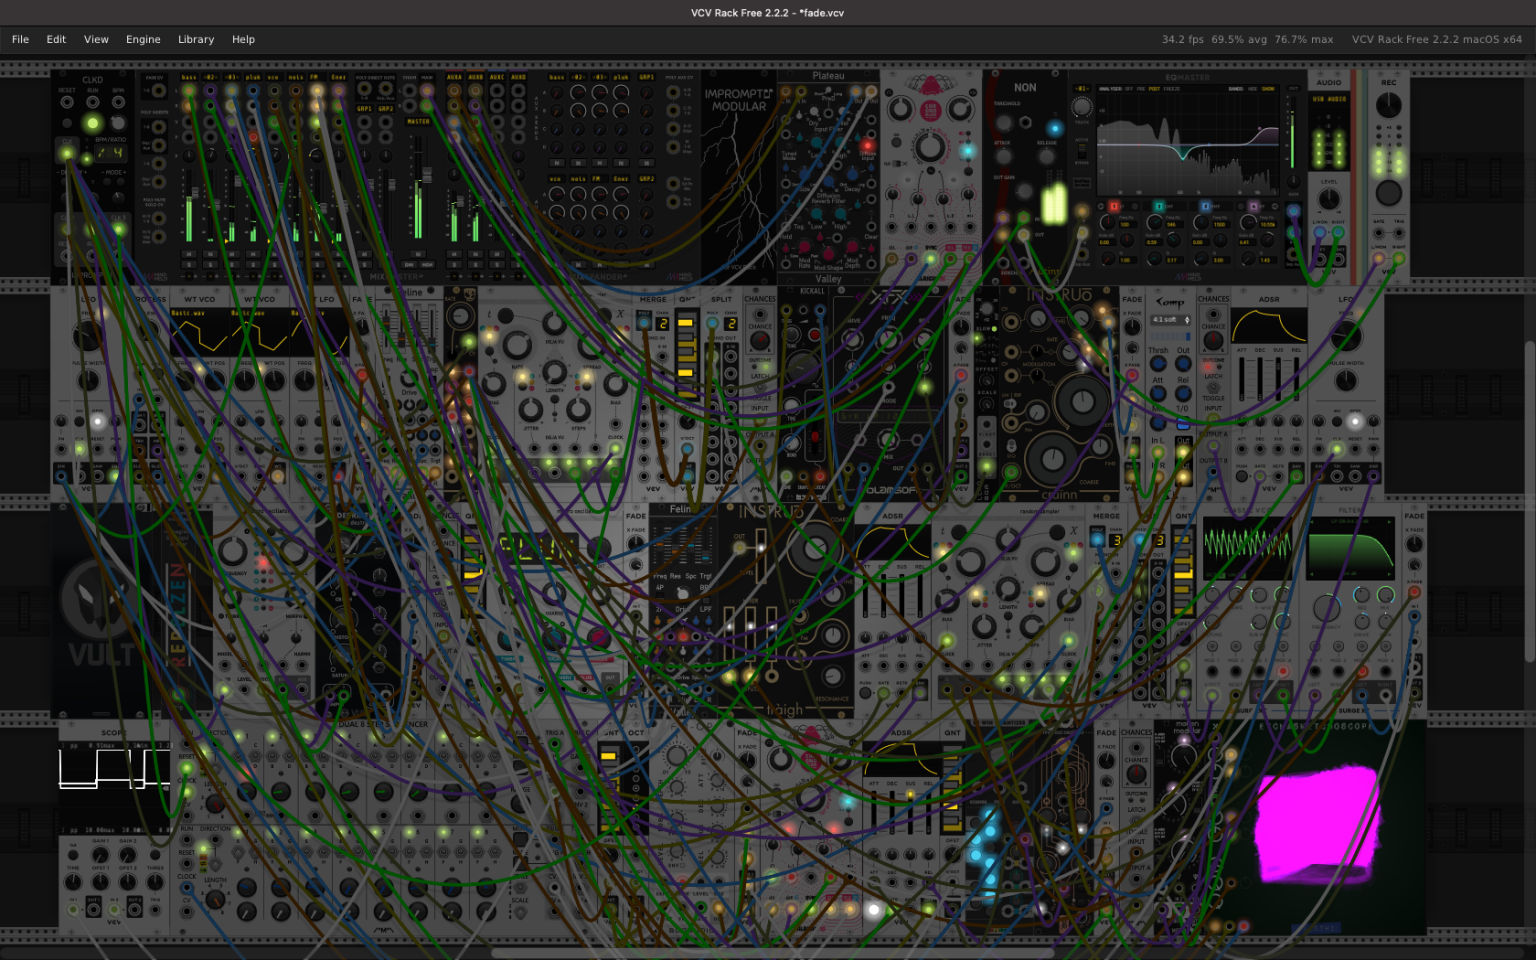Open the USB AUDIO device selector
The width and height of the screenshot is (1536, 960).
[1328, 99]
